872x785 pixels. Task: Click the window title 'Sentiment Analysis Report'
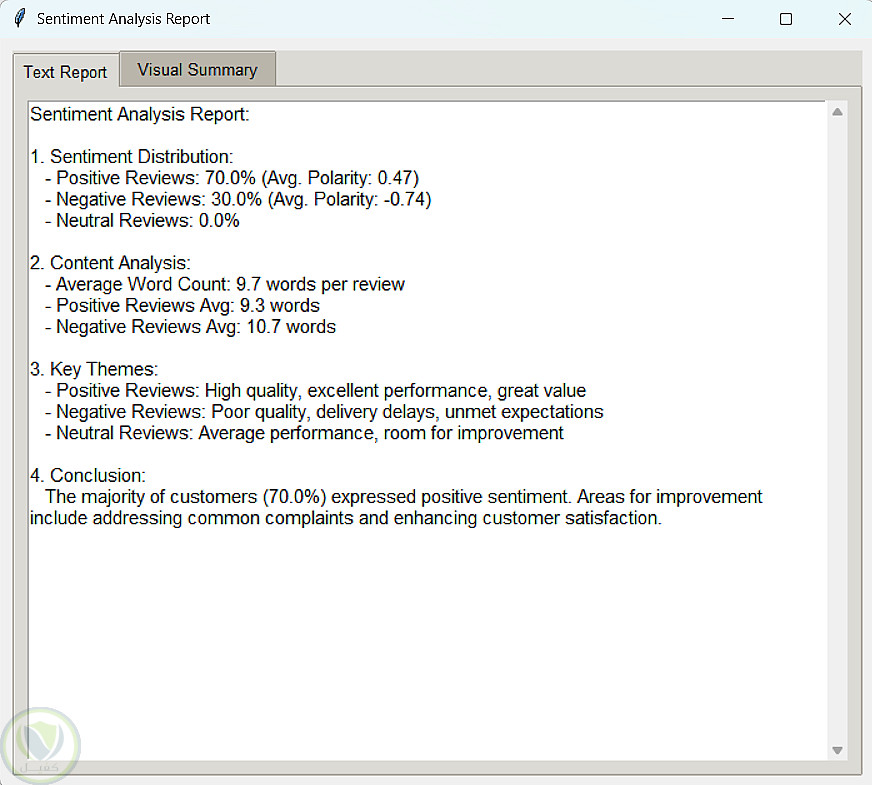(123, 19)
